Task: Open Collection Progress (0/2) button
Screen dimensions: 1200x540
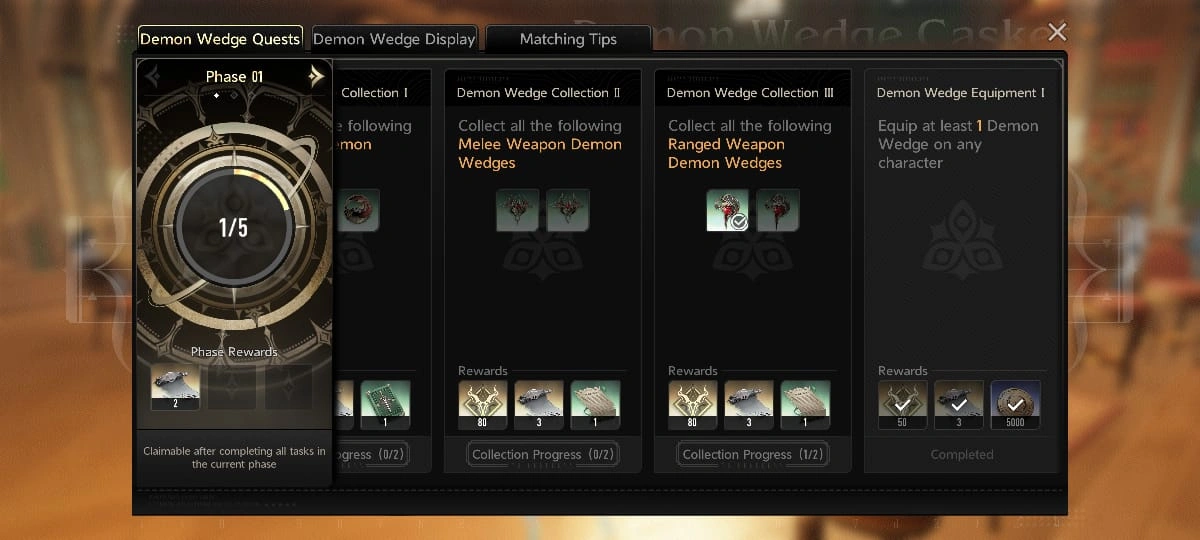Action: pos(543,454)
